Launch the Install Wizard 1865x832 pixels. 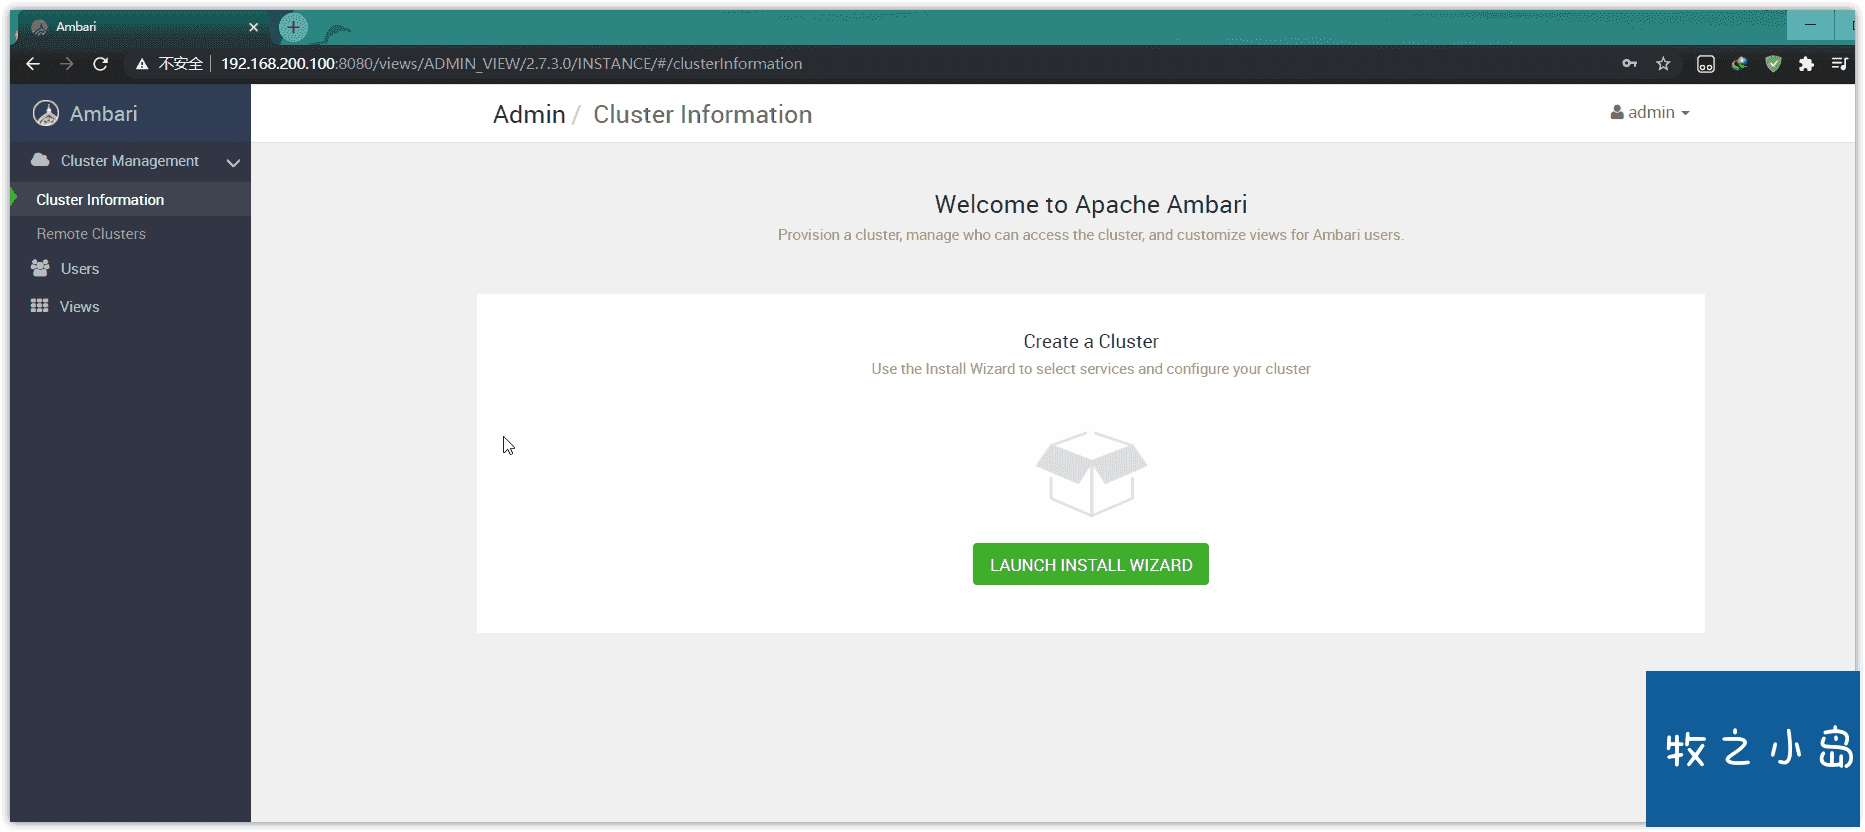click(x=1091, y=564)
